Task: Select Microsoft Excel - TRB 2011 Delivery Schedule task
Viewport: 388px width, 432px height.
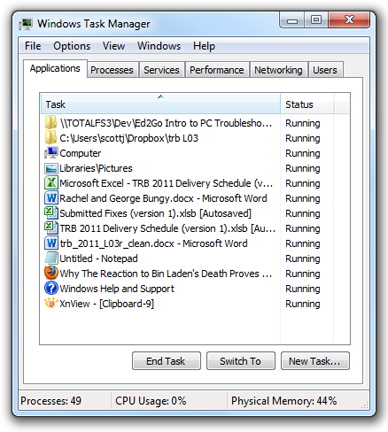Action: pyautogui.click(x=195, y=183)
